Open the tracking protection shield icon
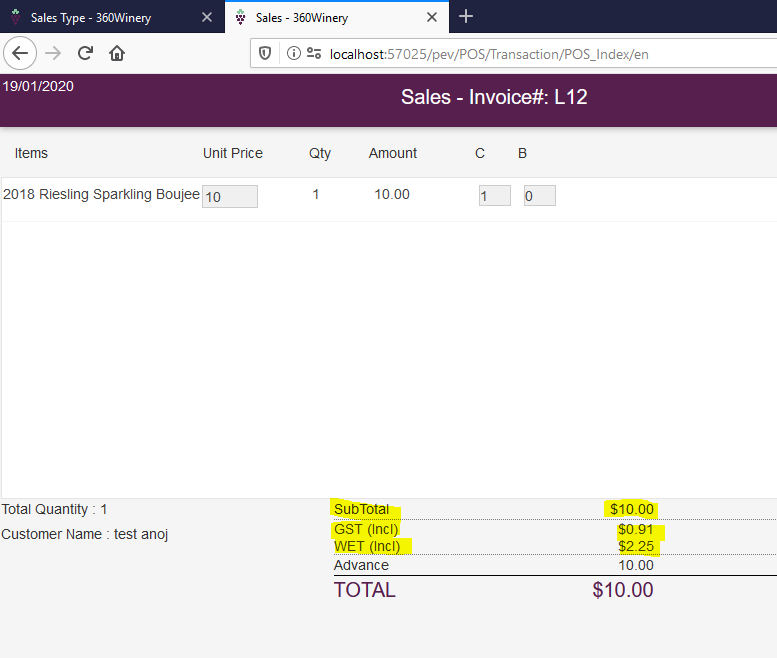Image resolution: width=777 pixels, height=658 pixels. click(x=265, y=53)
